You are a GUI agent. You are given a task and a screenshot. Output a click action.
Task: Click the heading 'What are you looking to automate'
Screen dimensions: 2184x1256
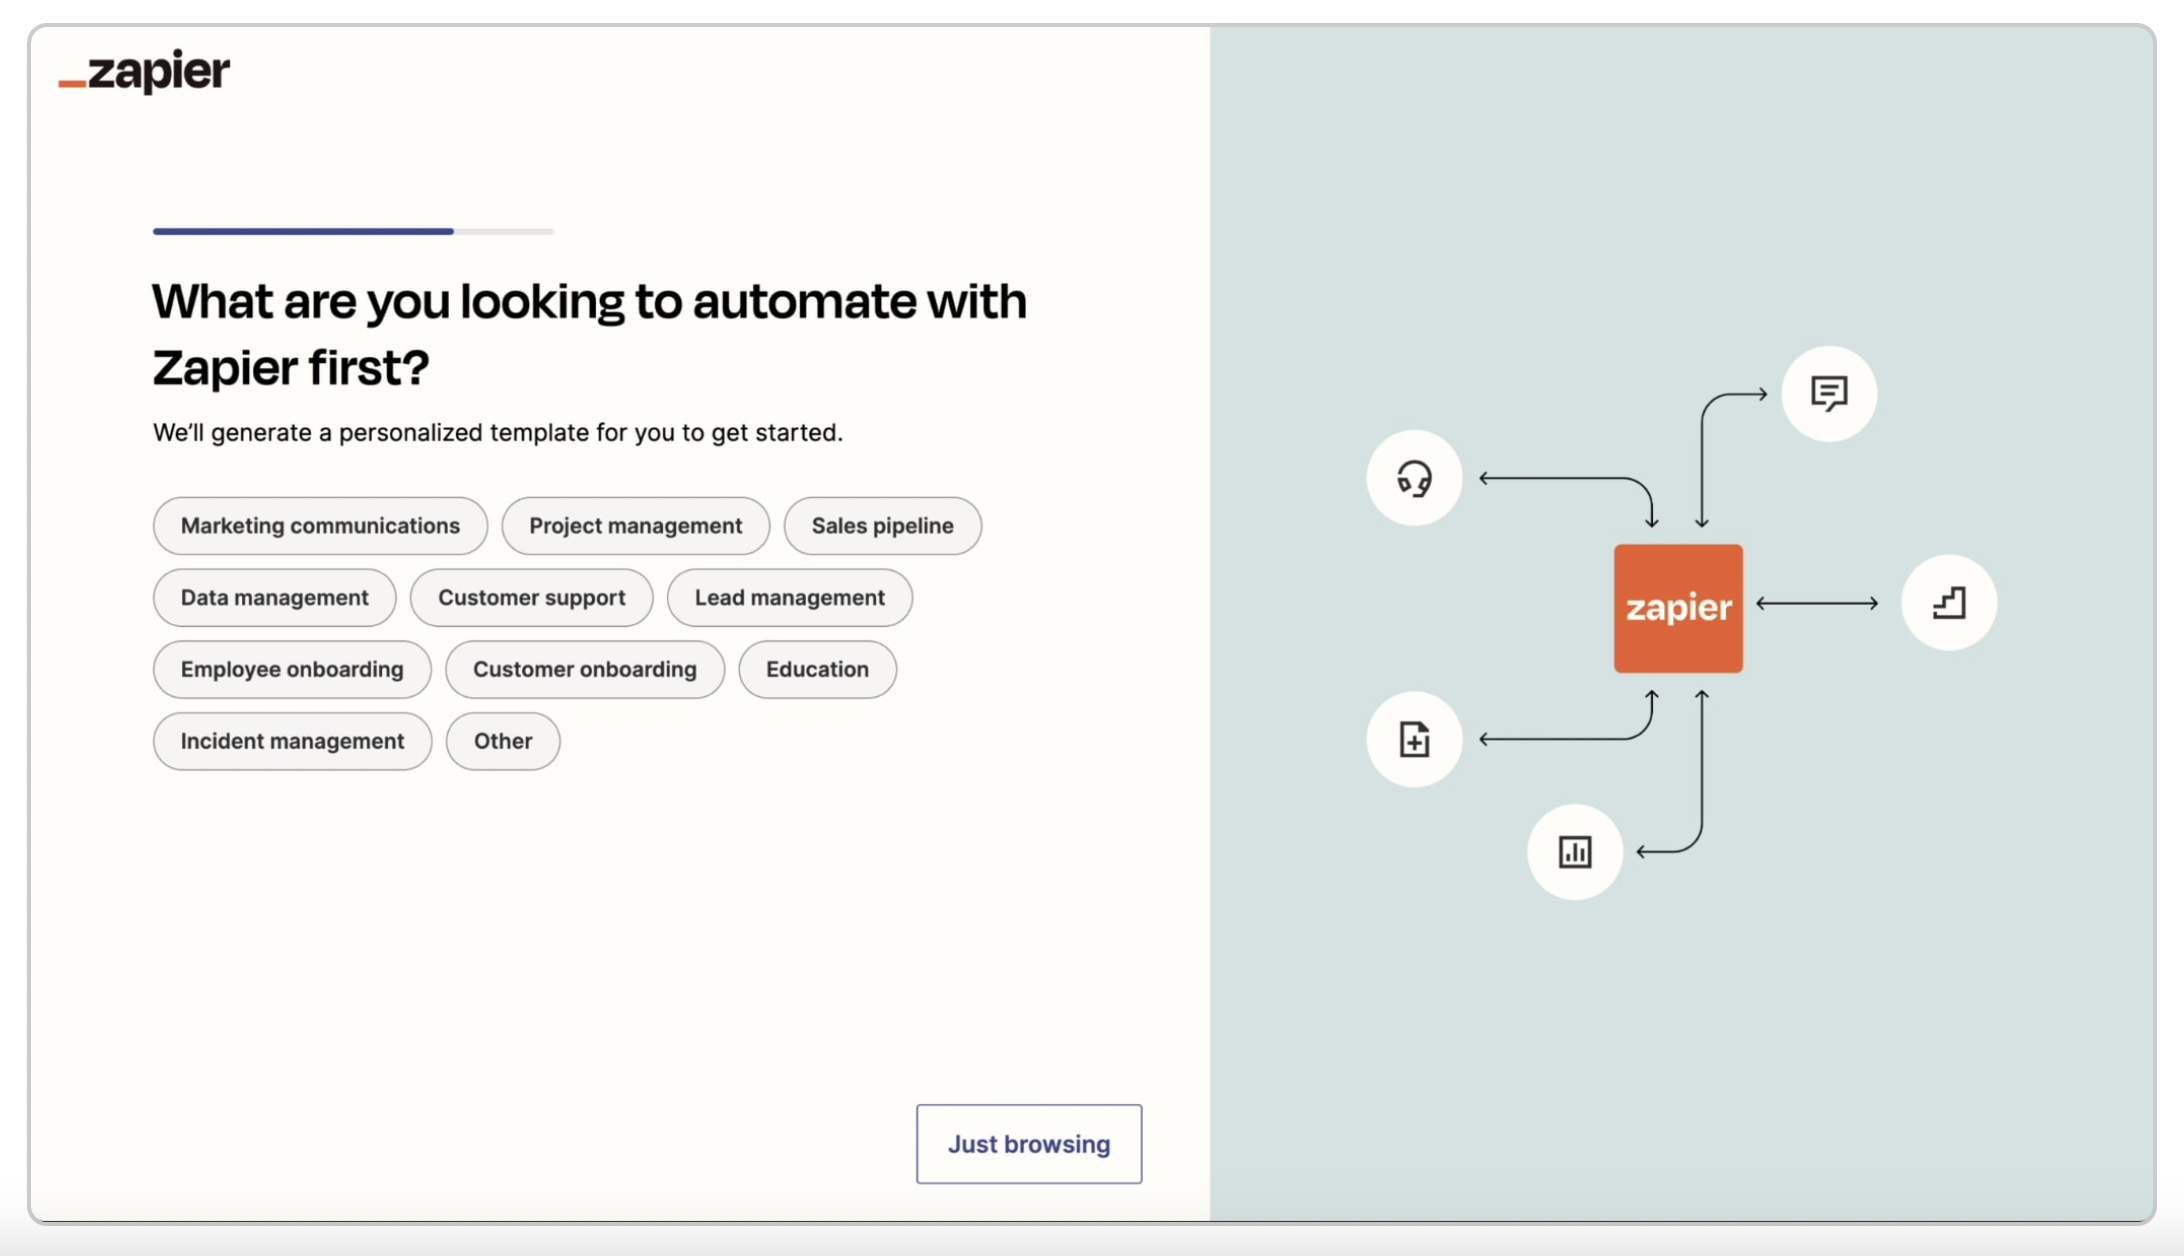tap(589, 334)
